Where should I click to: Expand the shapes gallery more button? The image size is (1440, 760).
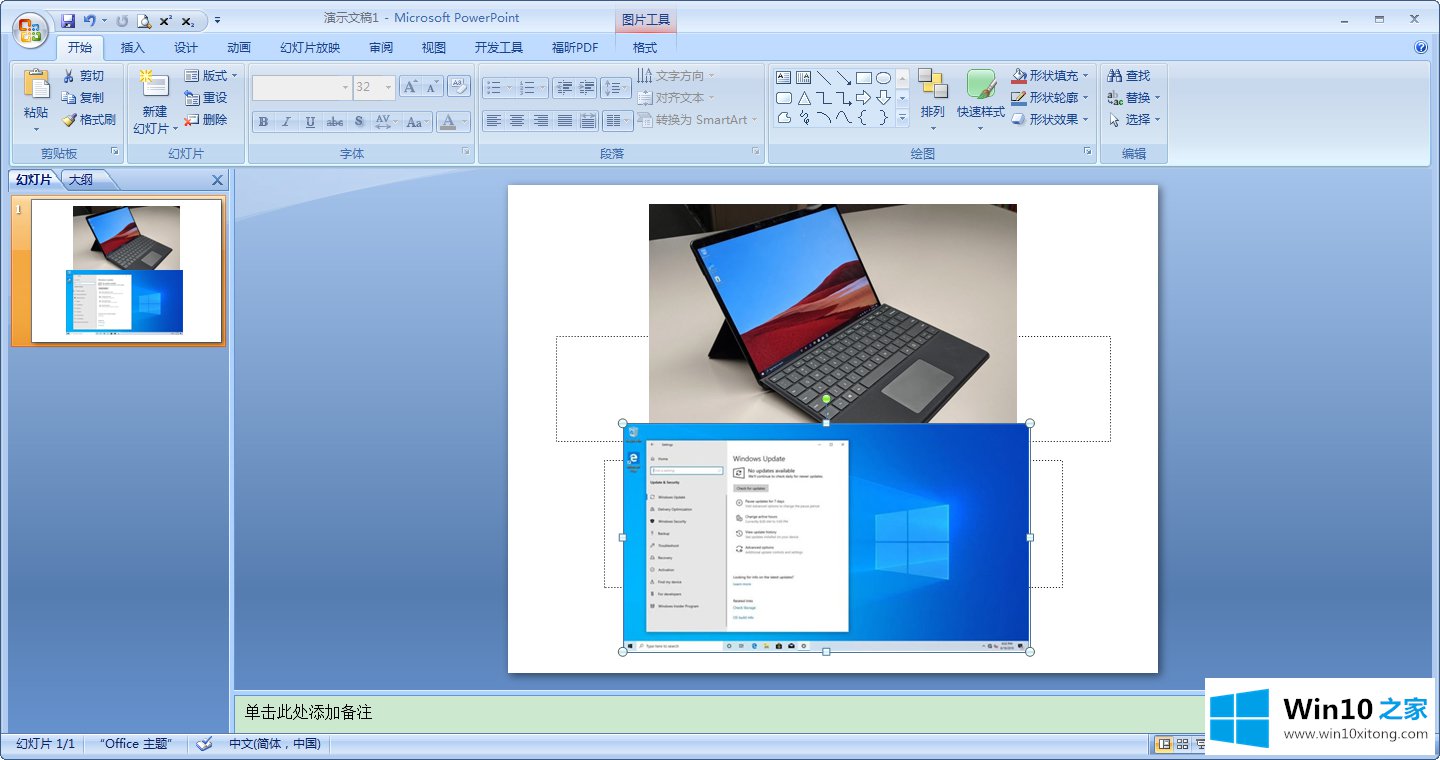[x=902, y=118]
